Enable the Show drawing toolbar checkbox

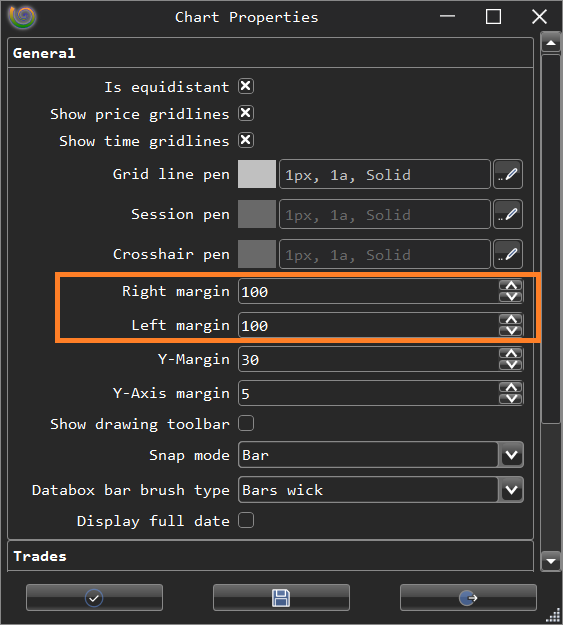[x=246, y=423]
